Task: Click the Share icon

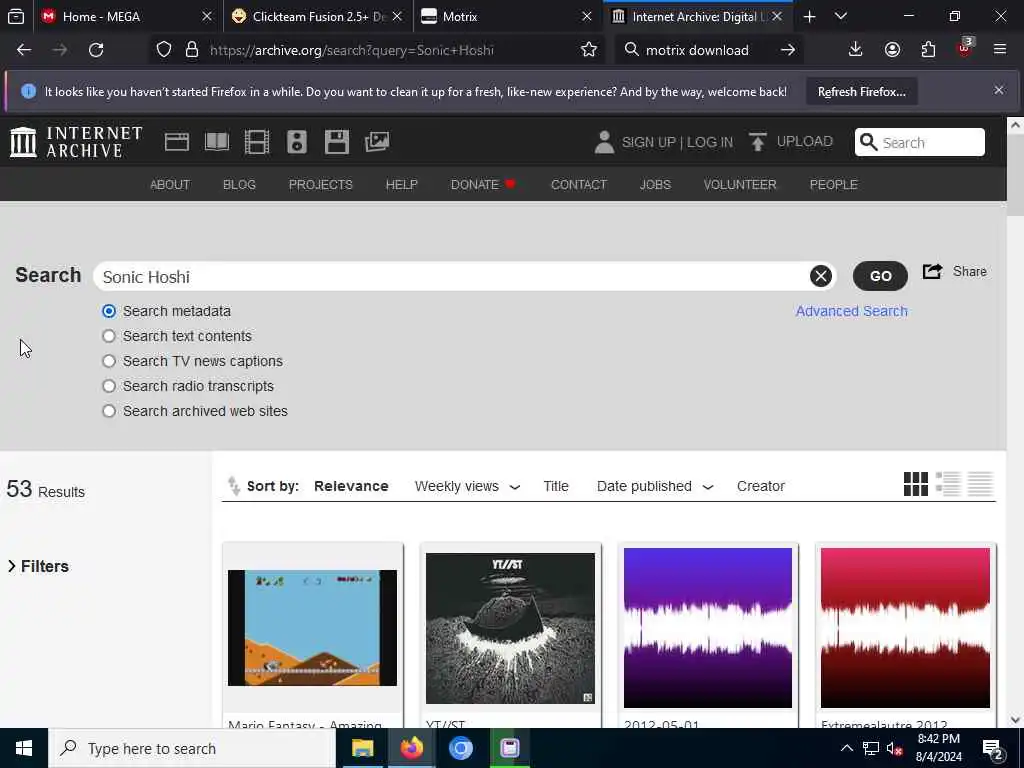Action: pos(932,271)
